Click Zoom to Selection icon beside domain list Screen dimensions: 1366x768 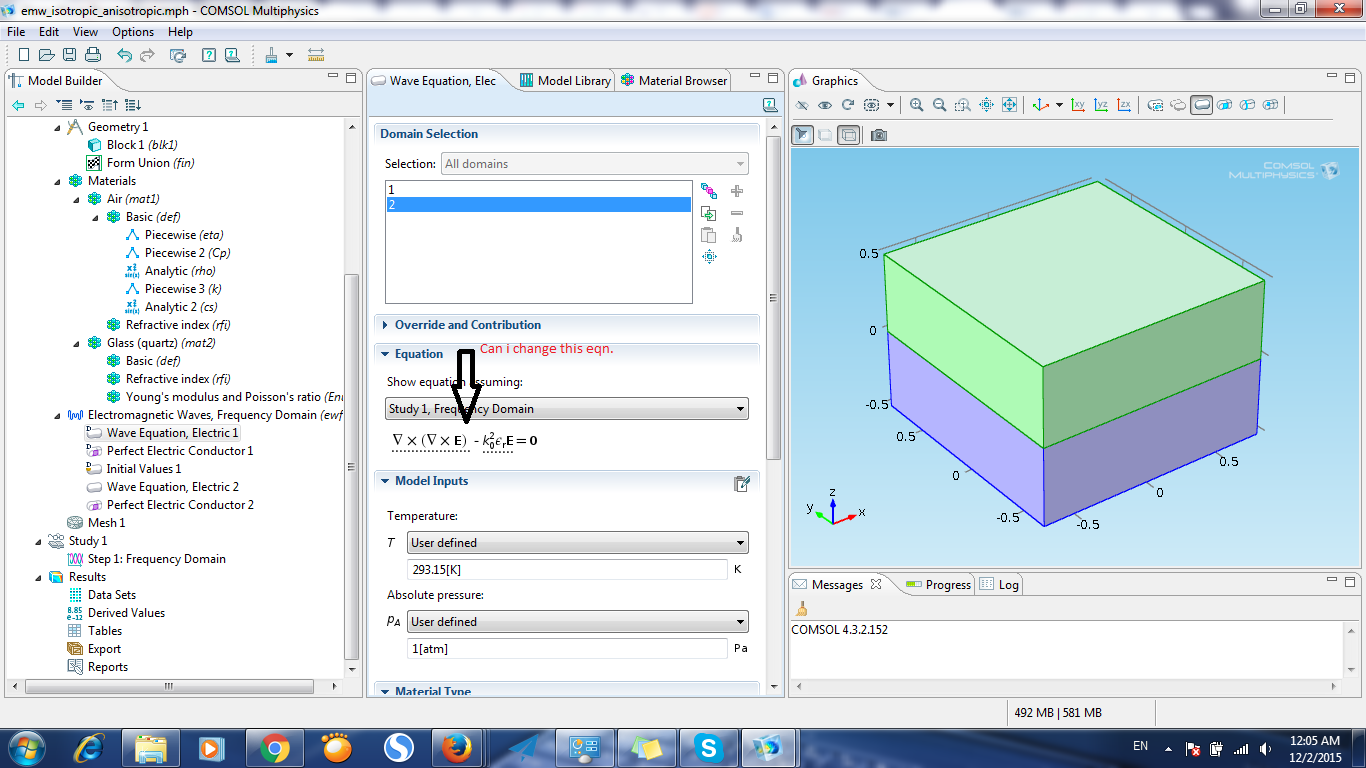[x=709, y=257]
